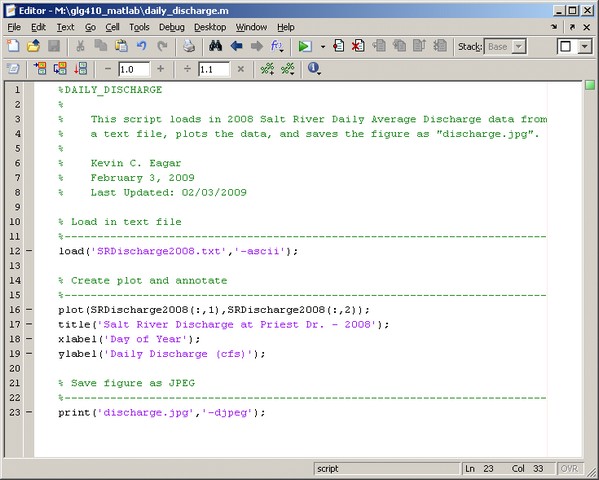Click the debug Step In icon
The width and height of the screenshot is (599, 480).
click(399, 46)
